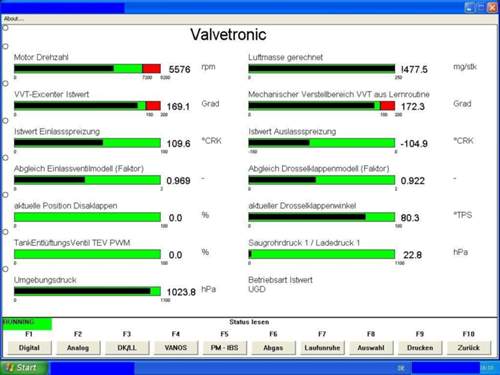Click the 5576 rpm value

(179, 69)
